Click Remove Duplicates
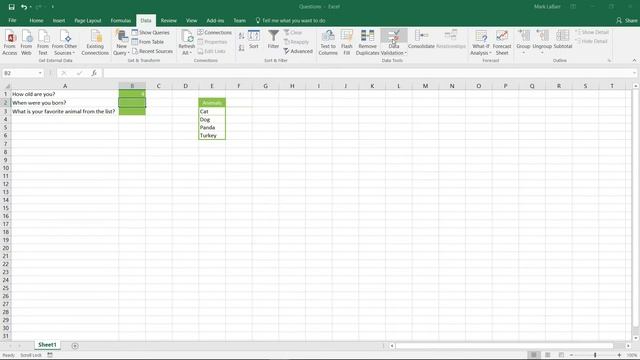The height and width of the screenshot is (360, 640). coord(367,42)
